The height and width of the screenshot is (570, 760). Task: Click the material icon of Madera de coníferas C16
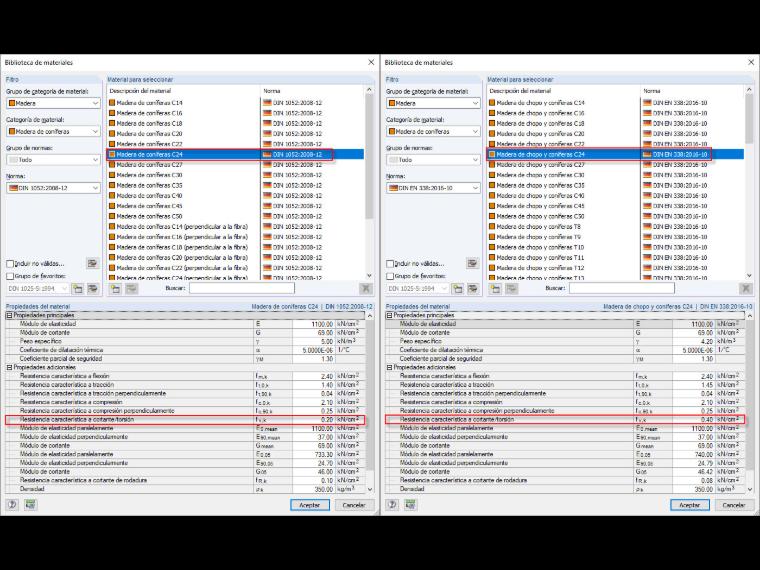(112, 113)
